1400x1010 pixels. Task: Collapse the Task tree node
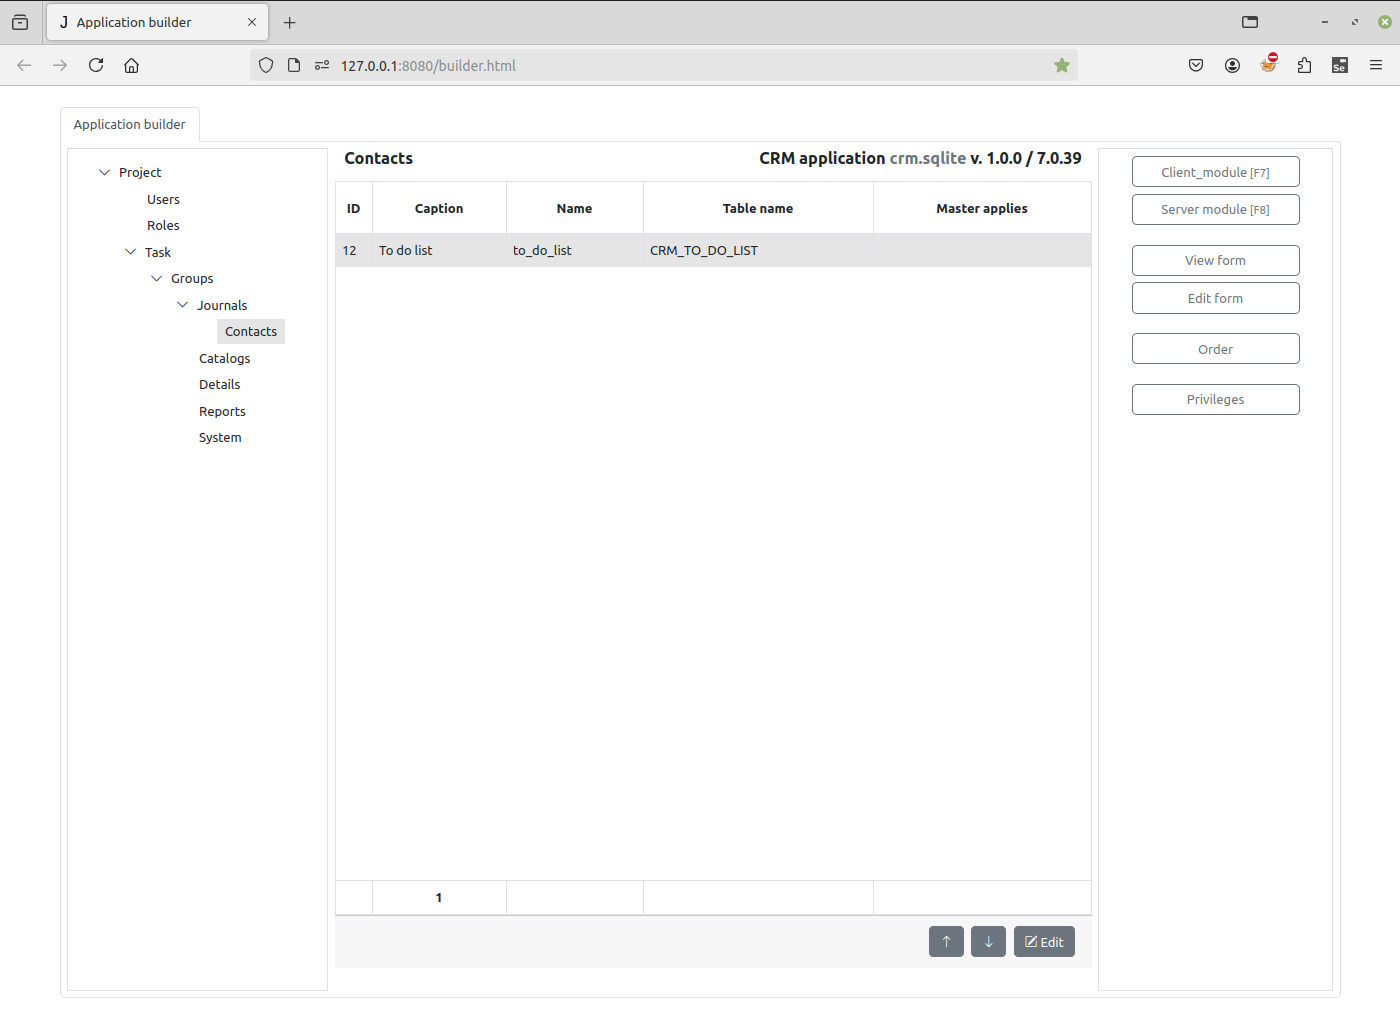pos(131,252)
